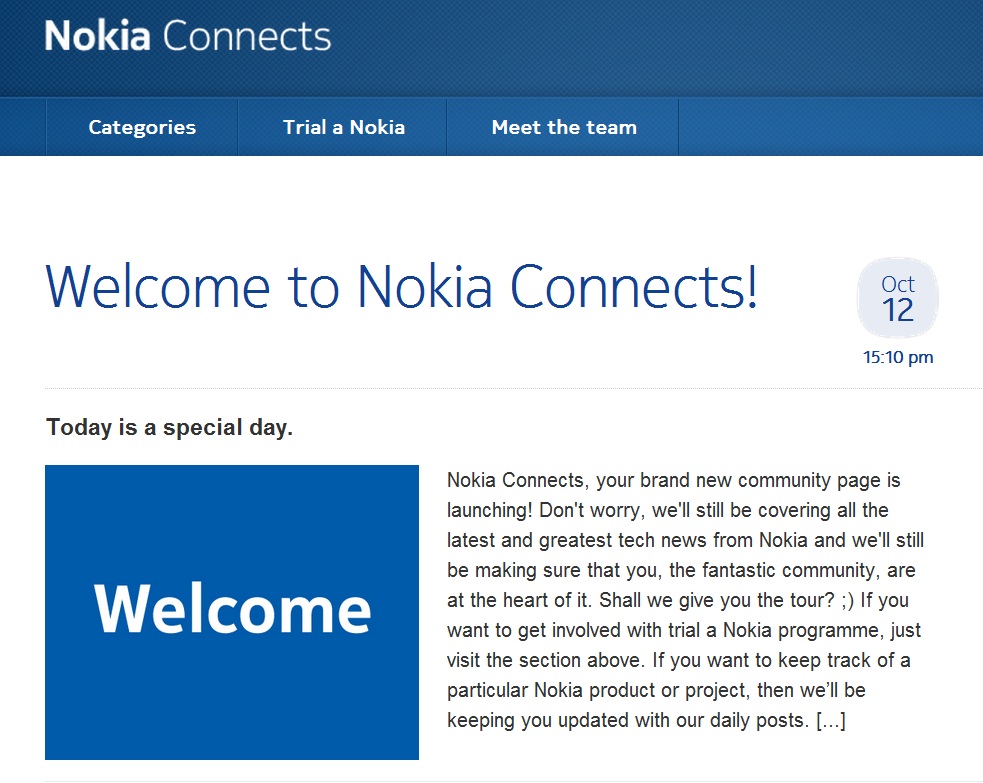
Task: Open Trial a Nokia to reveal its options
Action: click(343, 127)
